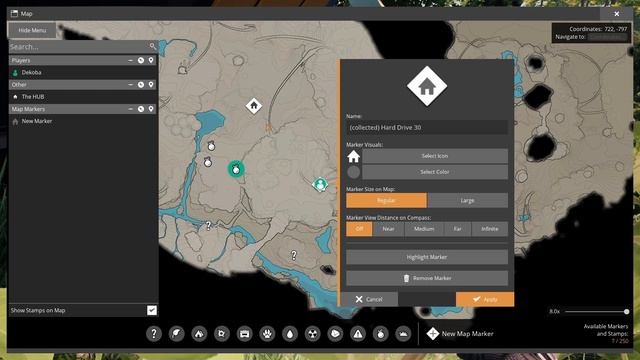Select Dekoba in the Players list
Screen dimensions: 640x360
pyautogui.click(x=83, y=72)
